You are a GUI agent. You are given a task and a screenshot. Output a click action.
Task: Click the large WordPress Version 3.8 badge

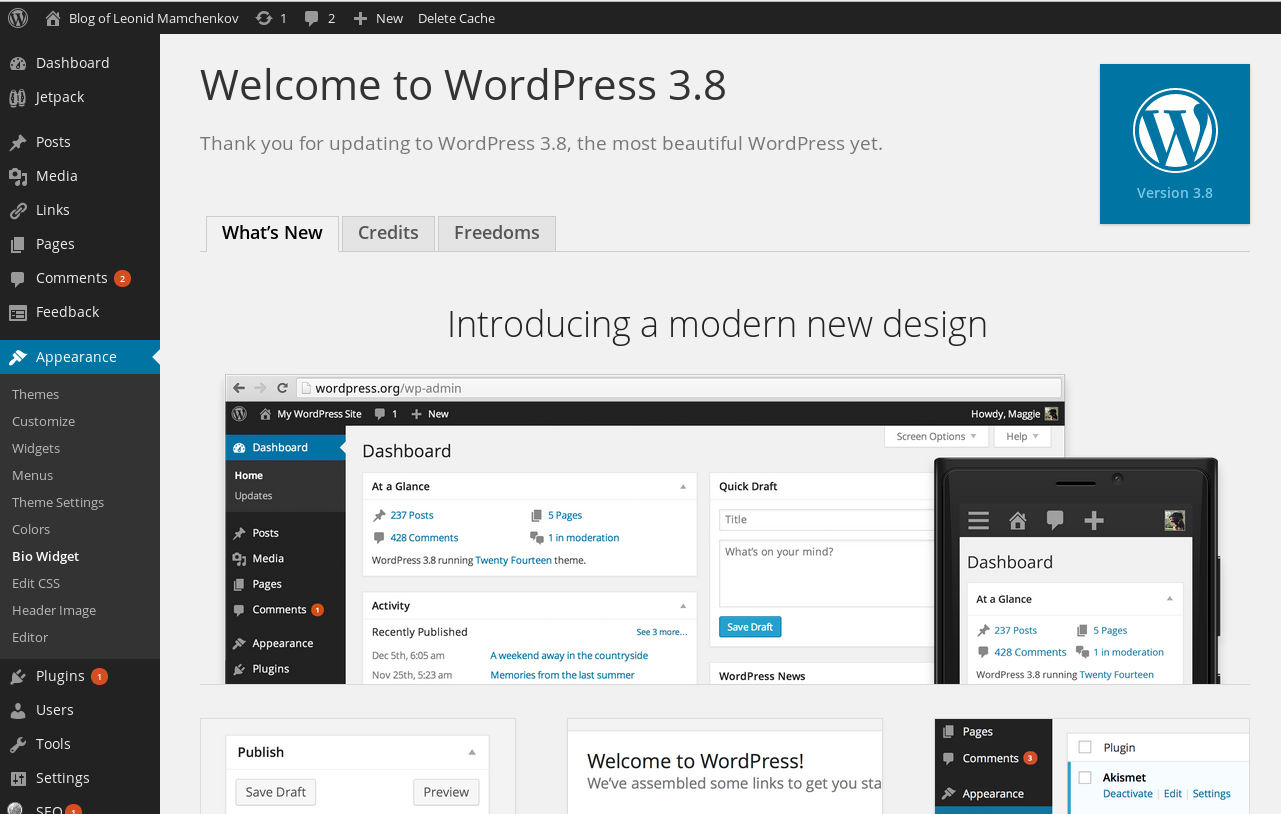tap(1175, 144)
